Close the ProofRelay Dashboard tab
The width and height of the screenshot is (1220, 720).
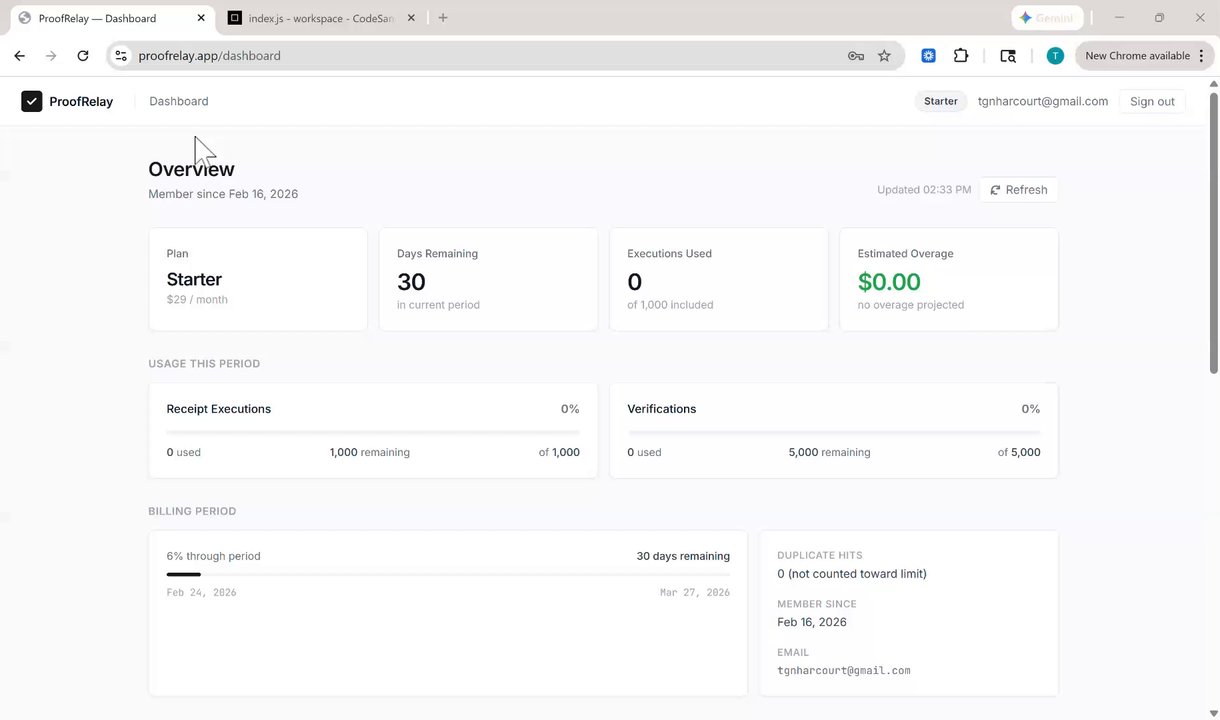[x=201, y=18]
